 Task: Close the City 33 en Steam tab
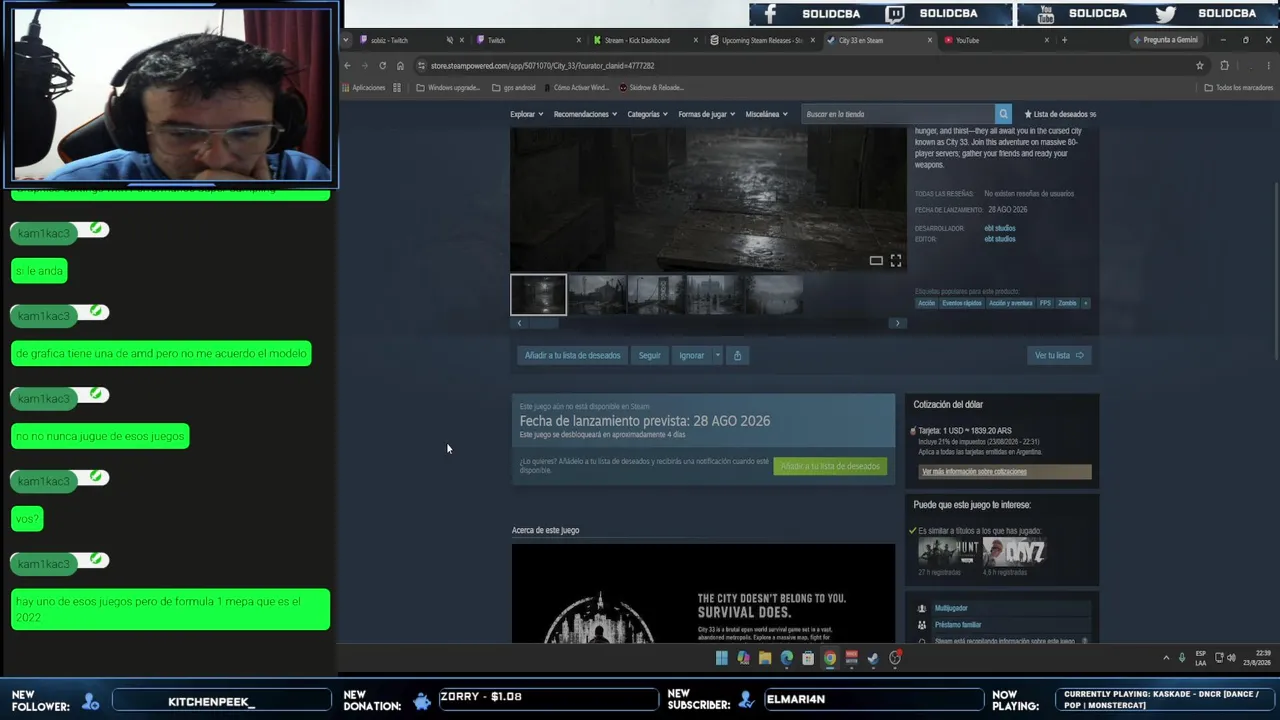pos(930,40)
